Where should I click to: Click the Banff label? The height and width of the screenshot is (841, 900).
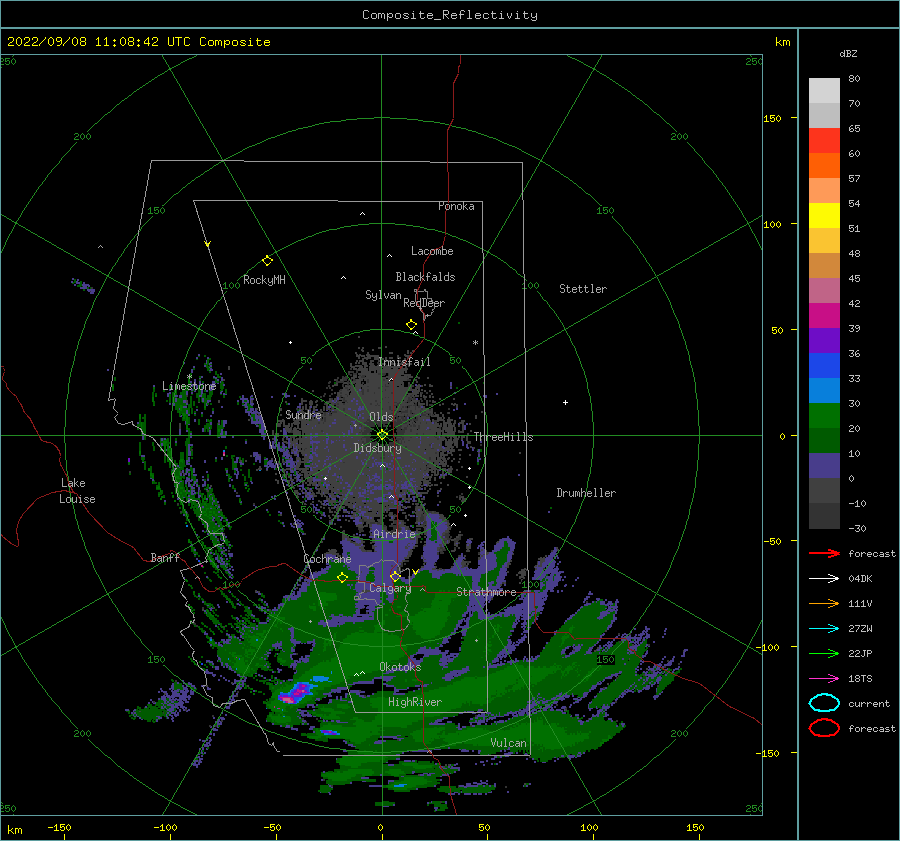(x=165, y=557)
